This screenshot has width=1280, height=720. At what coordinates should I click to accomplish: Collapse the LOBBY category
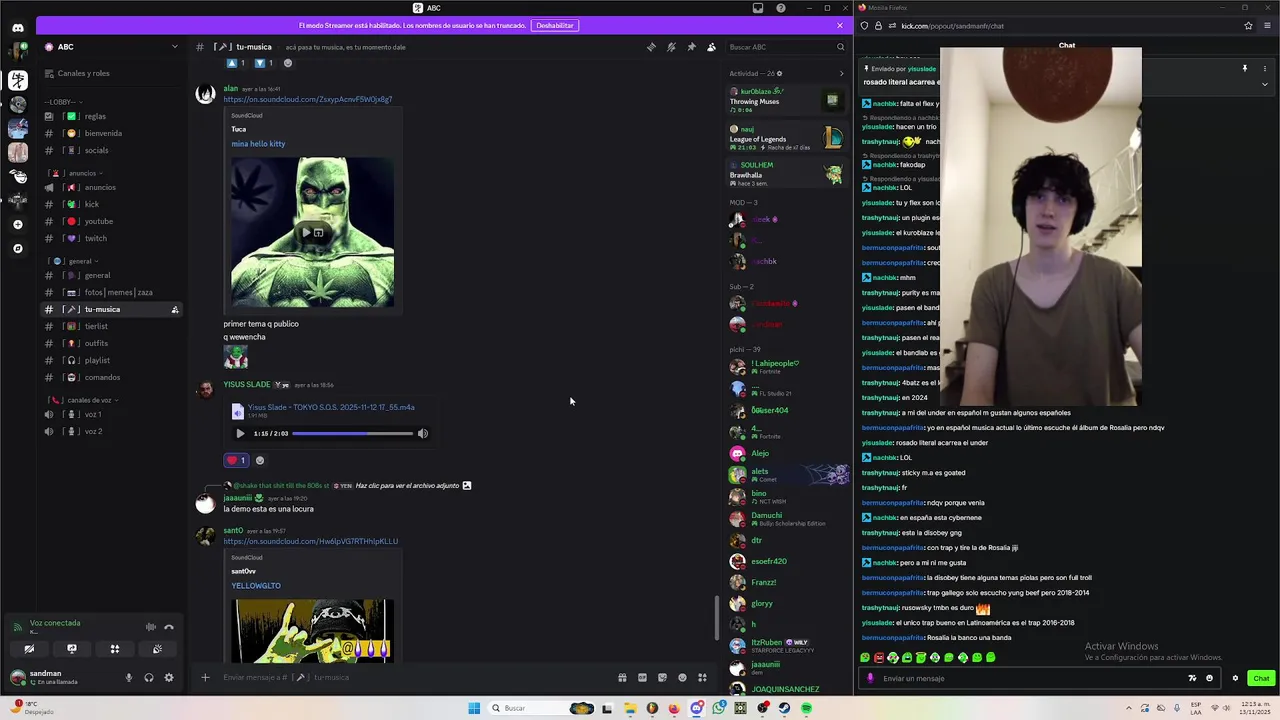(x=63, y=102)
